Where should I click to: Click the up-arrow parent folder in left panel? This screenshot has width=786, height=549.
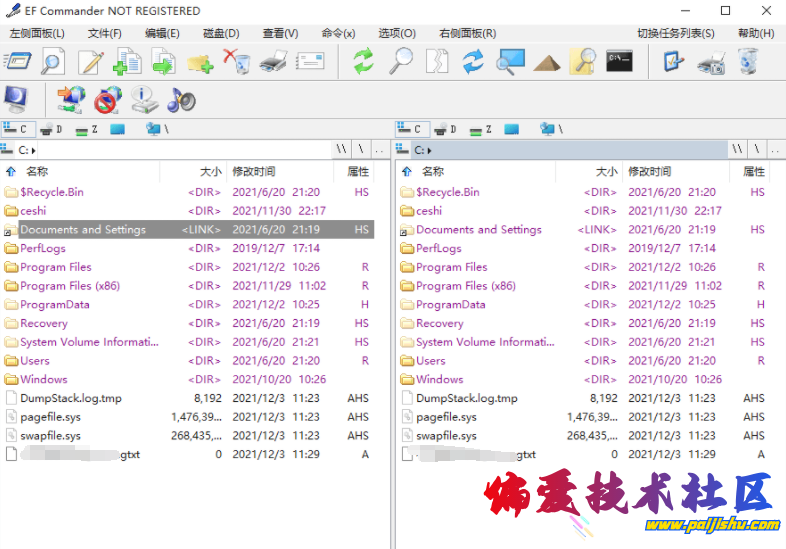coord(11,172)
